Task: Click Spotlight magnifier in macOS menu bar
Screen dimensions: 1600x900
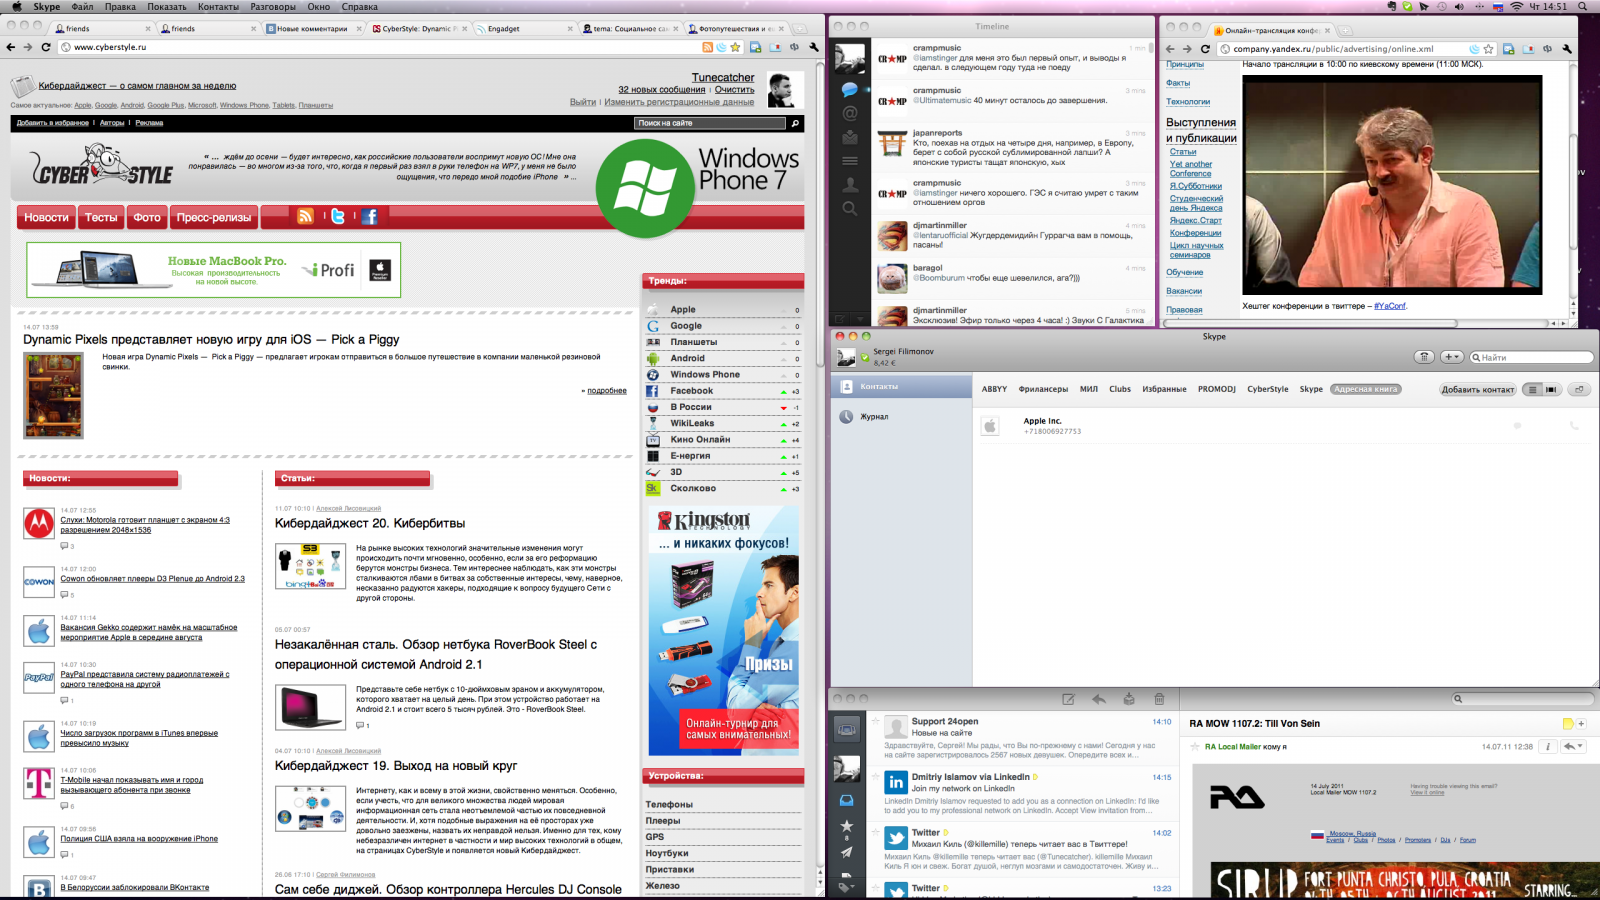Action: pyautogui.click(x=1583, y=7)
